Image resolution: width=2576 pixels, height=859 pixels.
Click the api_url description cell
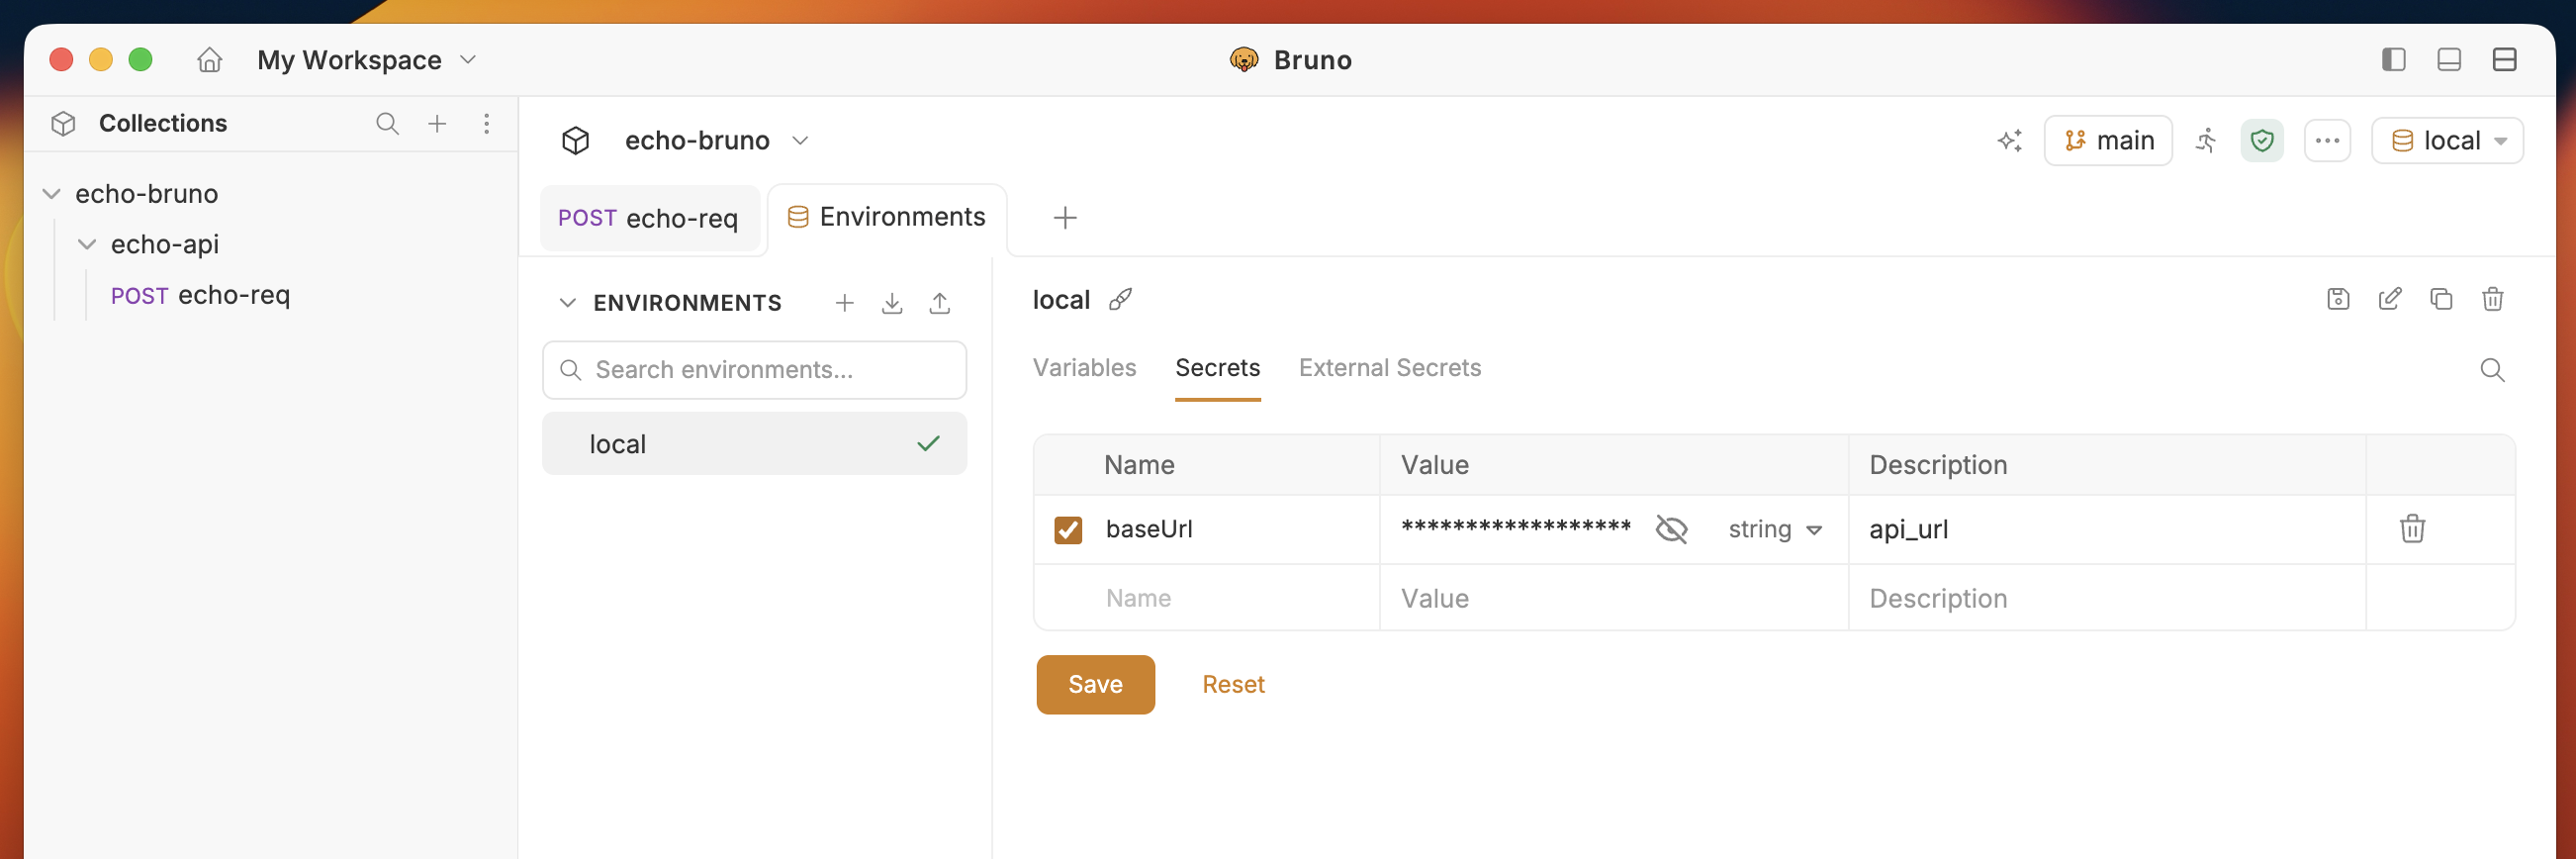click(2106, 530)
